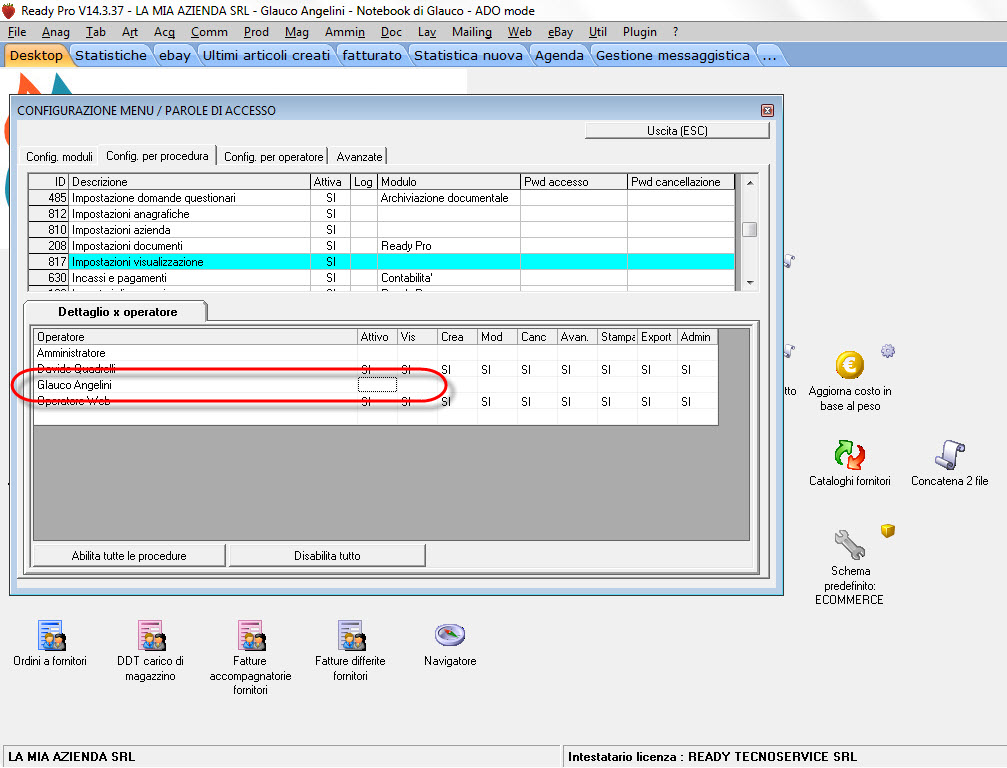
Task: Open the Prod menu
Action: (256, 31)
